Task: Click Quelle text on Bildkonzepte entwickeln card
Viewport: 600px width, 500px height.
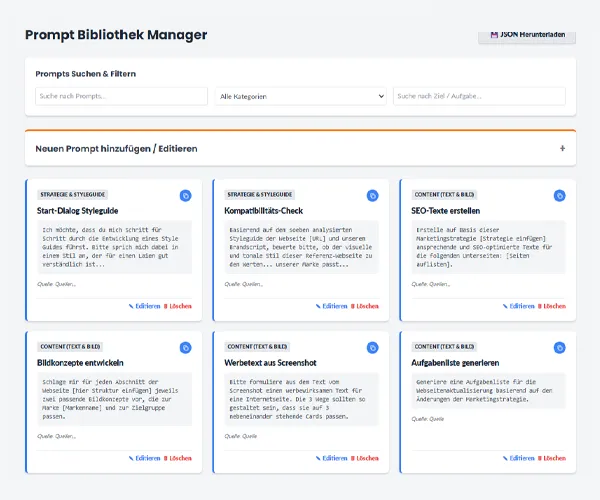Action: click(x=57, y=436)
